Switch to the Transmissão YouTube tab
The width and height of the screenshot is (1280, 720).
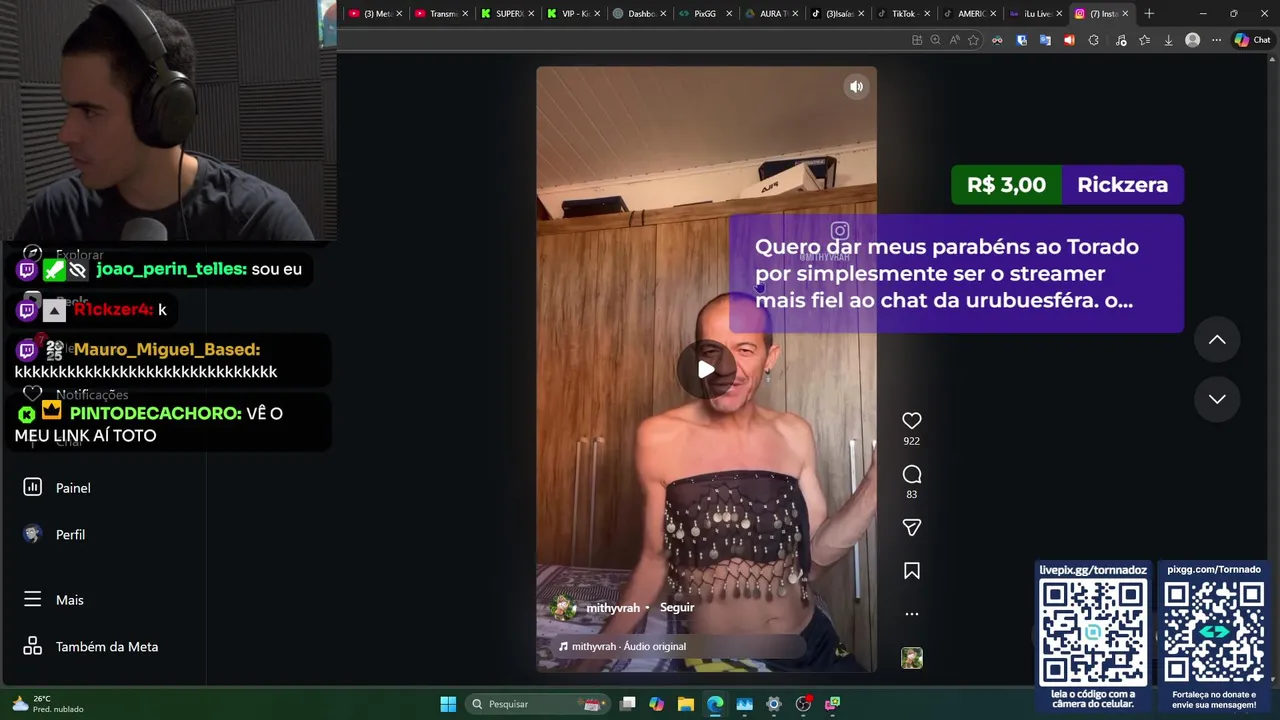[x=442, y=14]
